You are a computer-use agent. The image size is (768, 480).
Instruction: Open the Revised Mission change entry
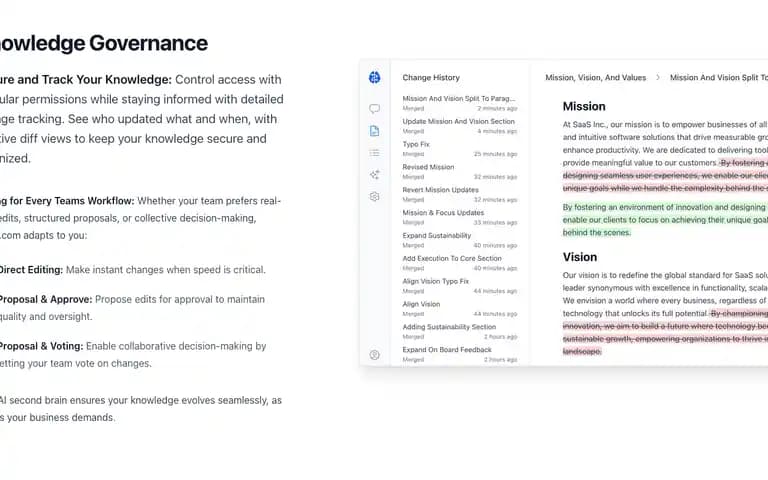(459, 171)
